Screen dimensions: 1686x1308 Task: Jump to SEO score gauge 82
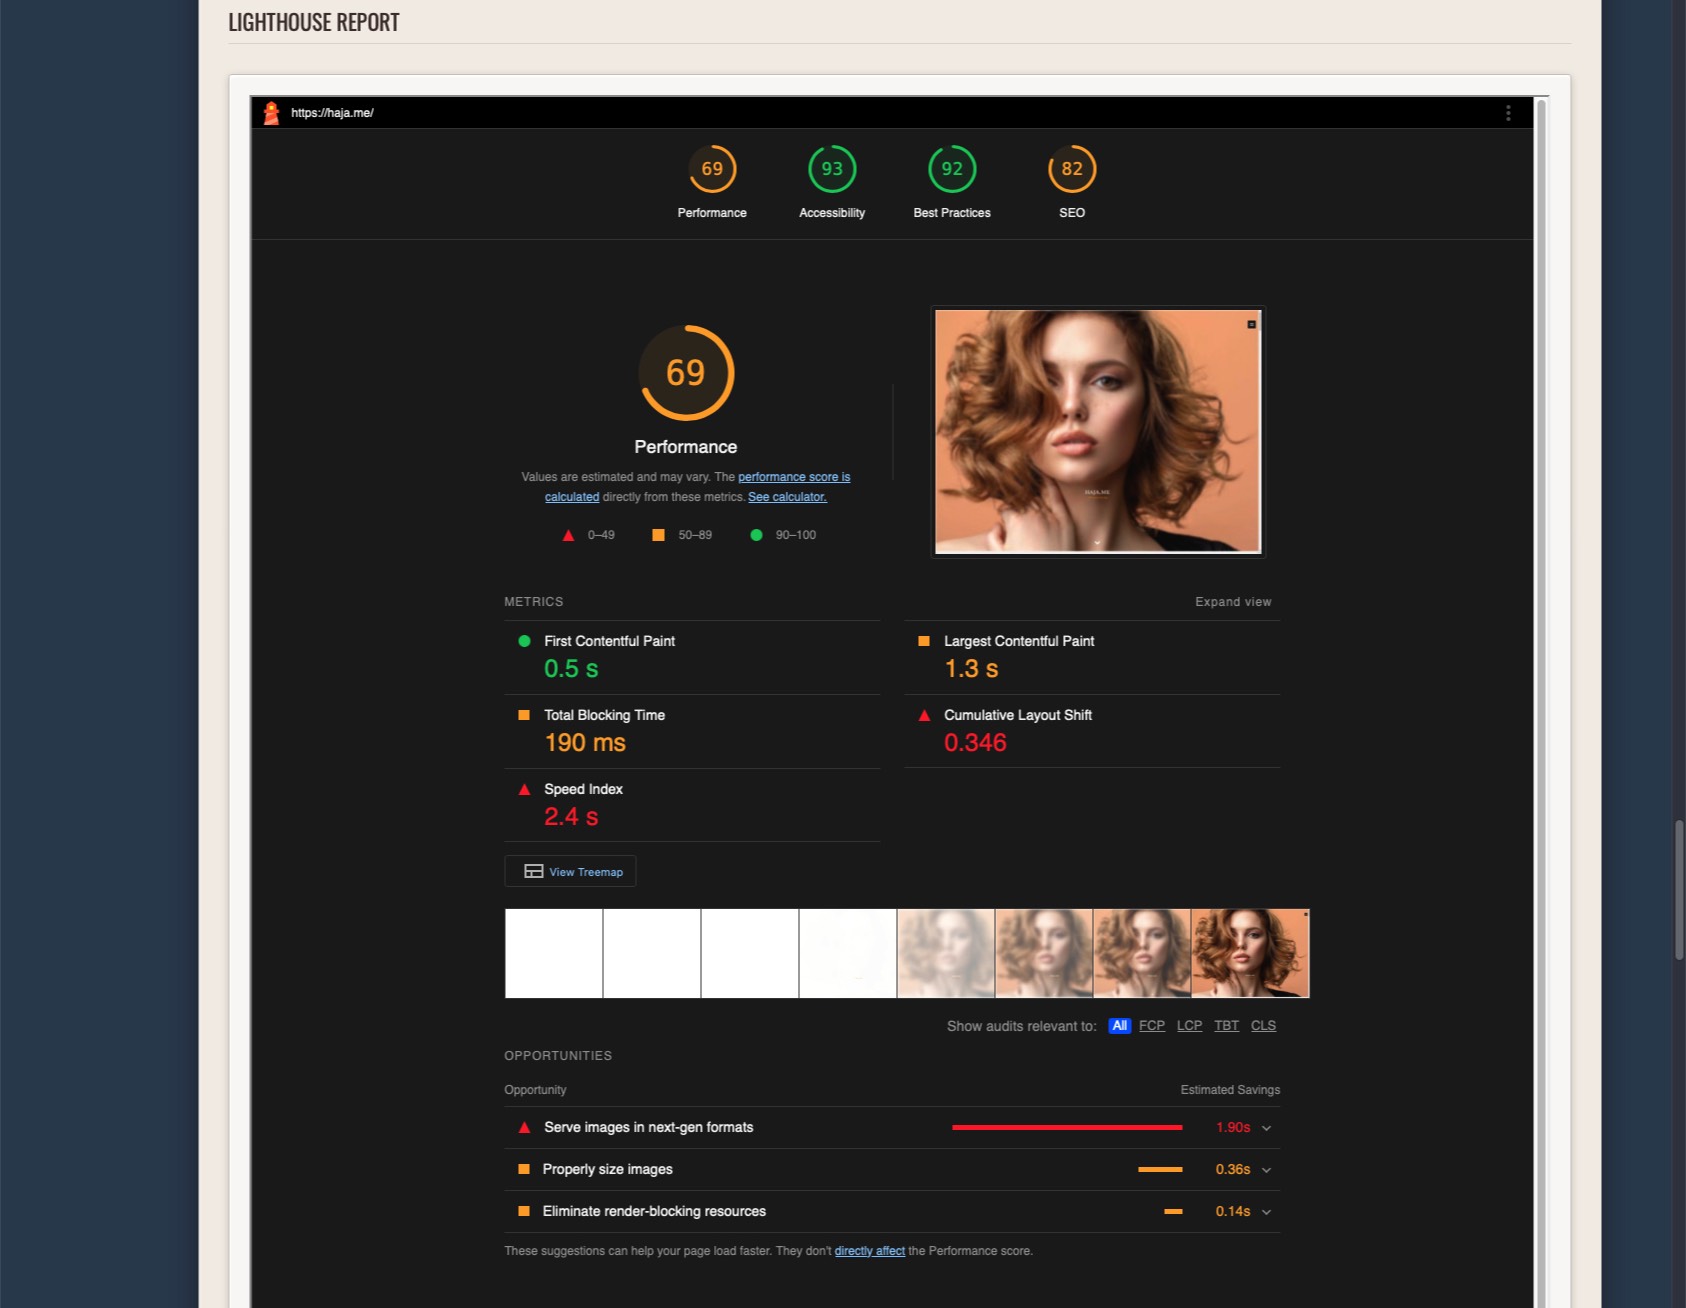click(1072, 169)
